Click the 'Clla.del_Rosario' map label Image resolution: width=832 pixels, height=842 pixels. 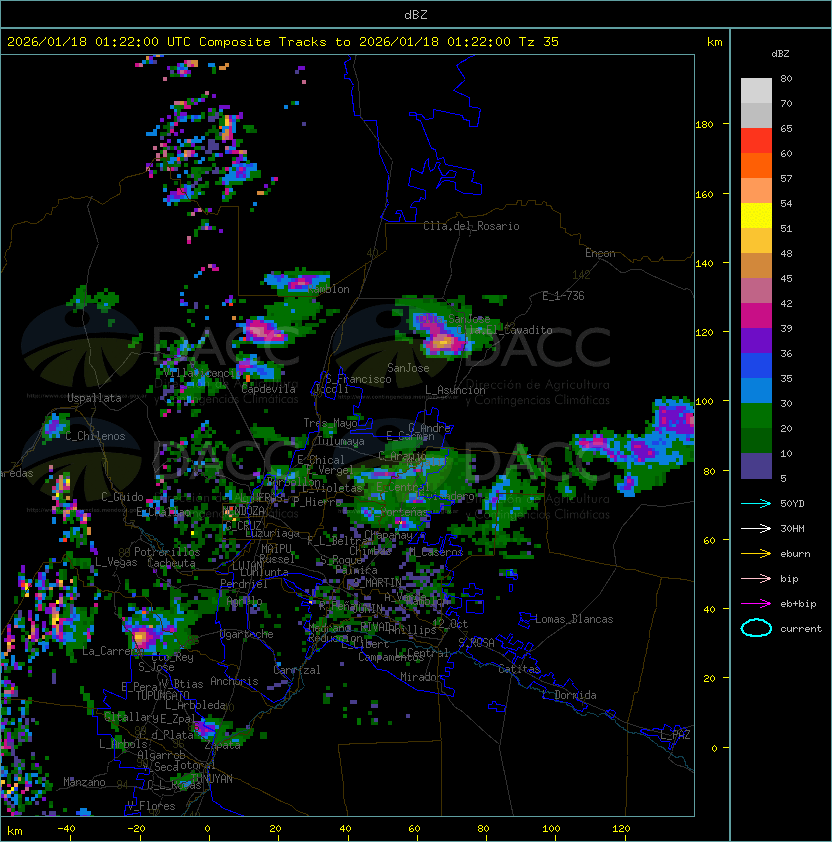(471, 226)
